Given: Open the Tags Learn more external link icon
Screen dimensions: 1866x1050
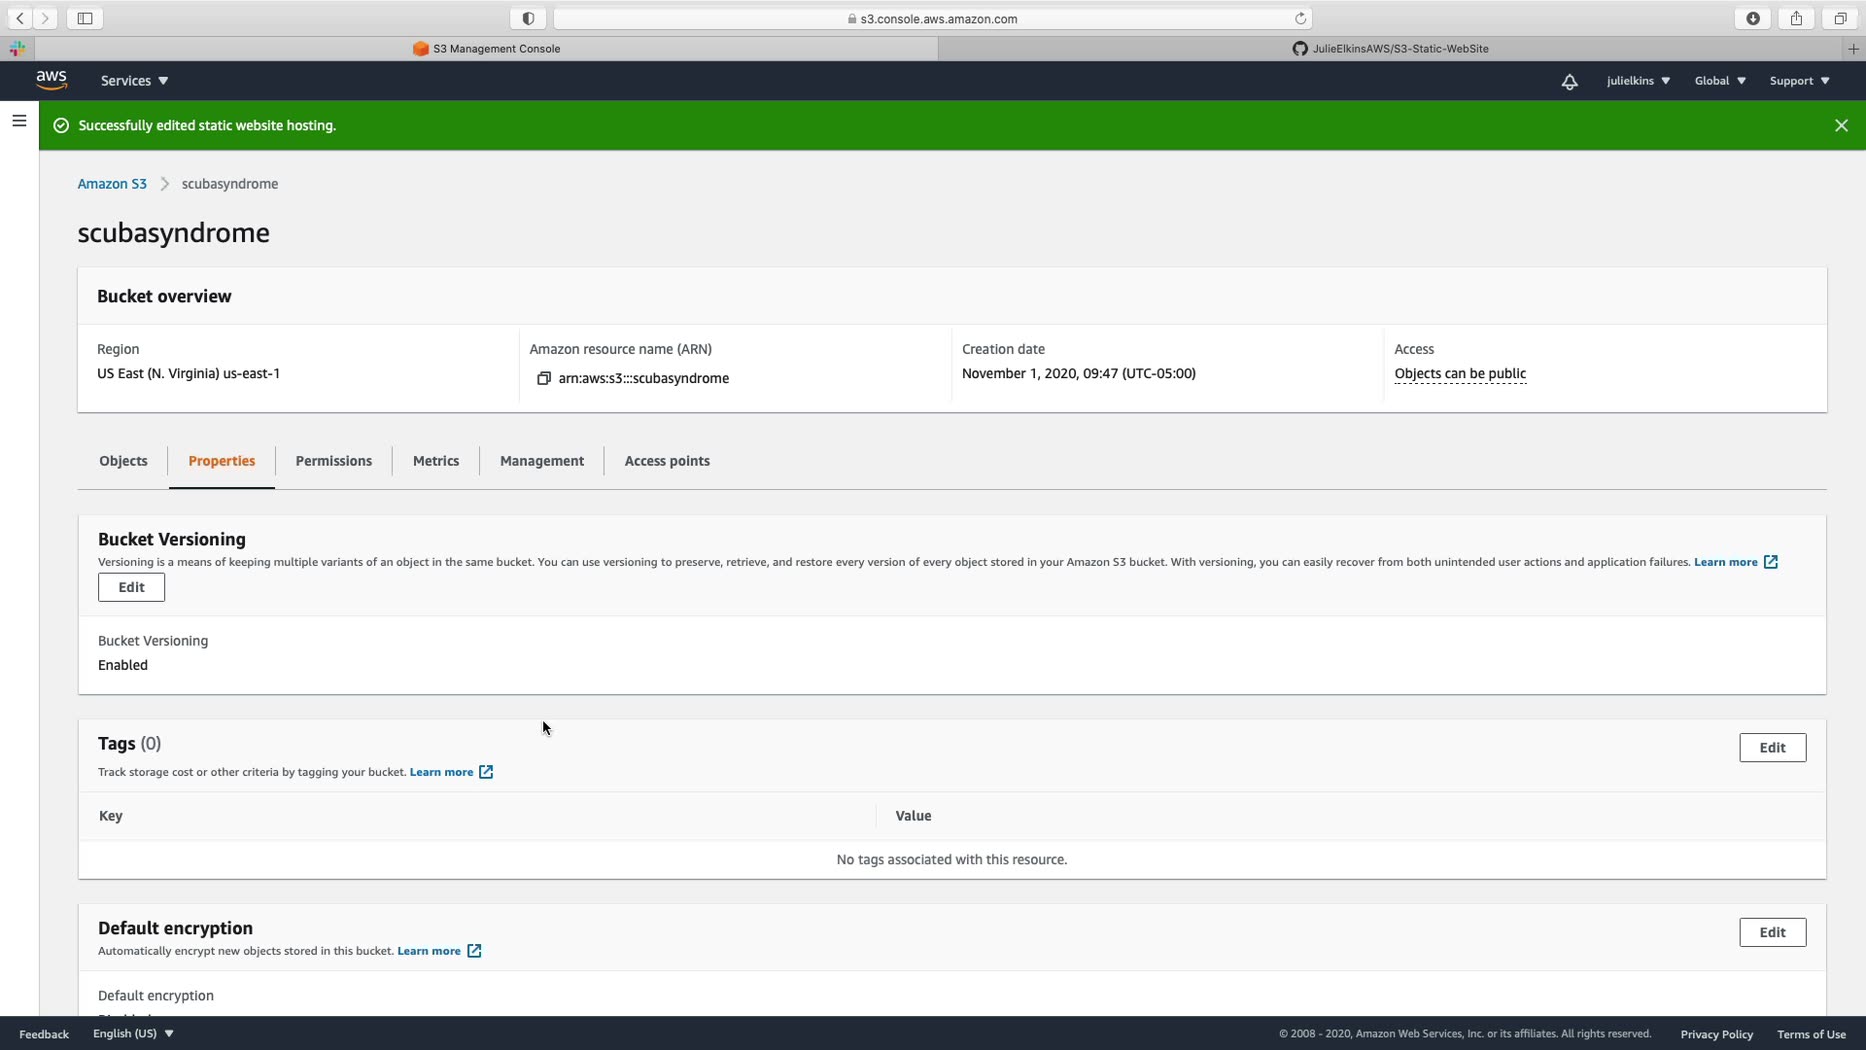Looking at the screenshot, I should click(485, 772).
